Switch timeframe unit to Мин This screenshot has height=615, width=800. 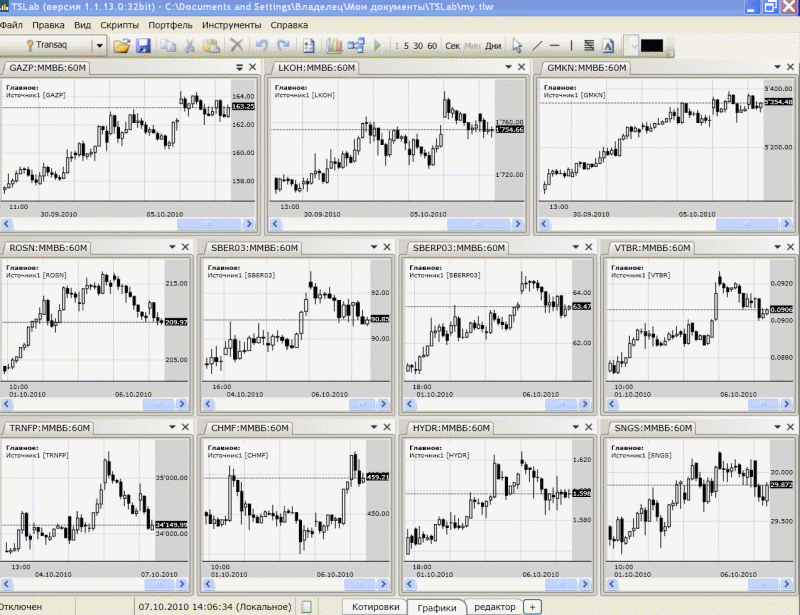(x=472, y=46)
